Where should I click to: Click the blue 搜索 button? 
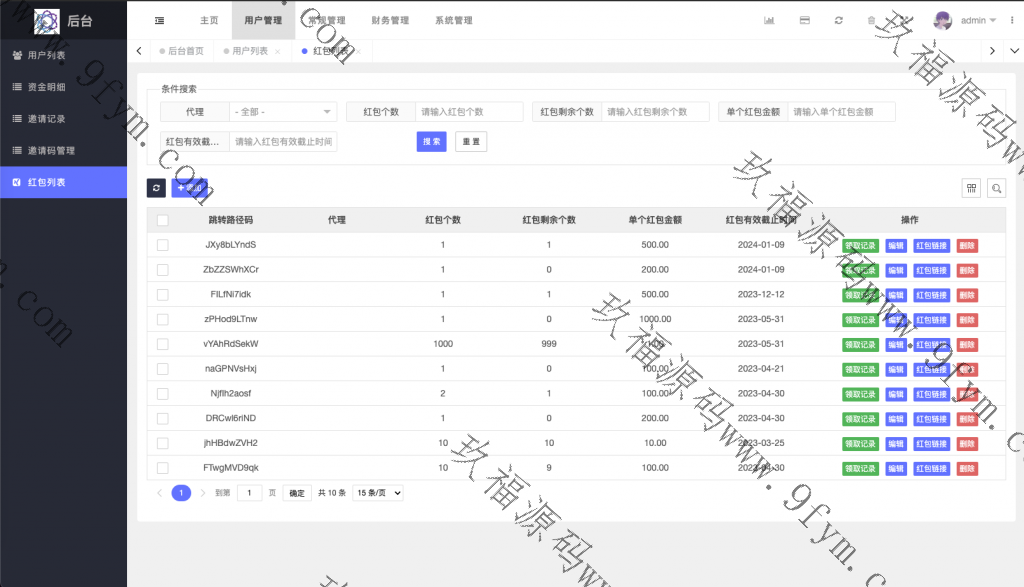click(x=431, y=142)
